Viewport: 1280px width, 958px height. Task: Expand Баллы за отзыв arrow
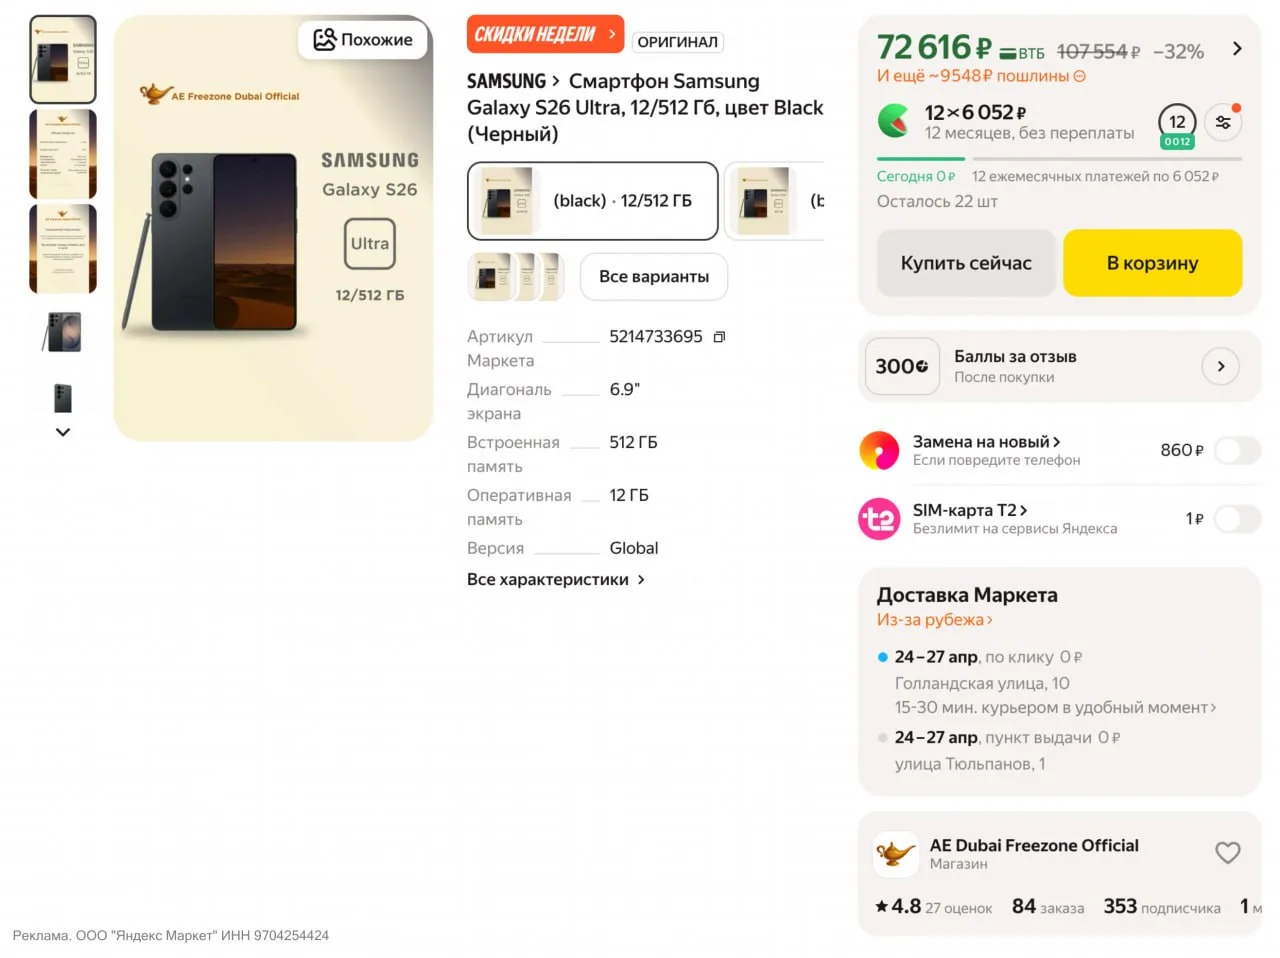1220,366
